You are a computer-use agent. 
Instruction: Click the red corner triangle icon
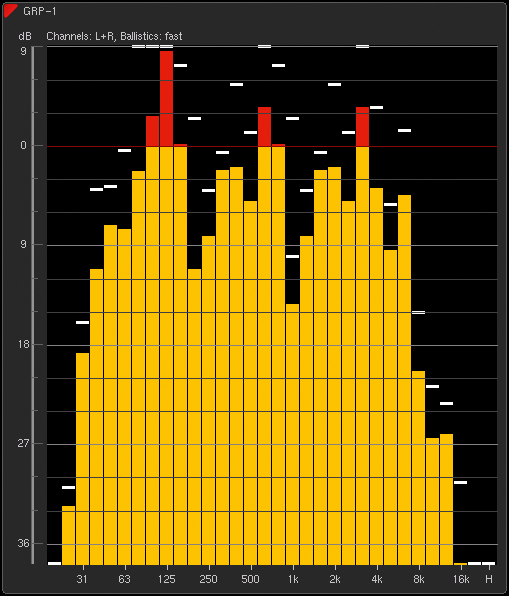pos(9,10)
